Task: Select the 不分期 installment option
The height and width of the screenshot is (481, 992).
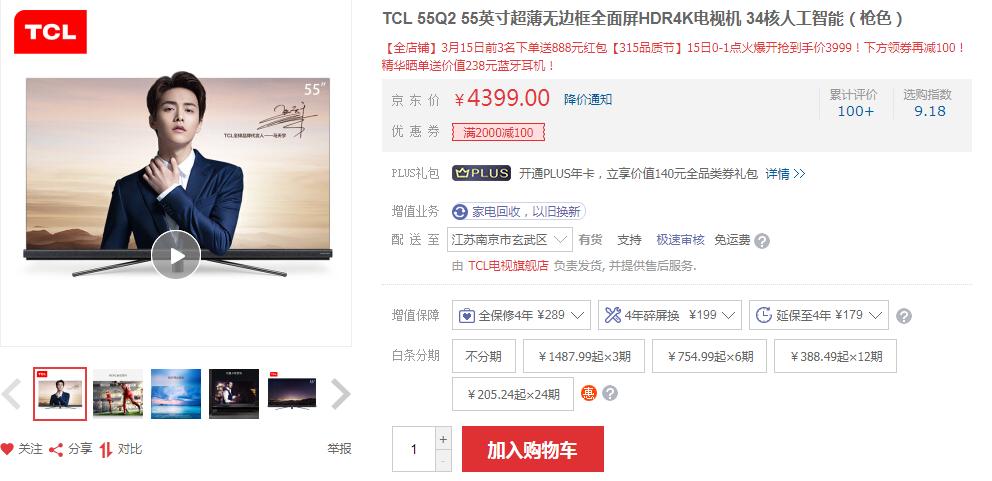Action: [x=483, y=356]
